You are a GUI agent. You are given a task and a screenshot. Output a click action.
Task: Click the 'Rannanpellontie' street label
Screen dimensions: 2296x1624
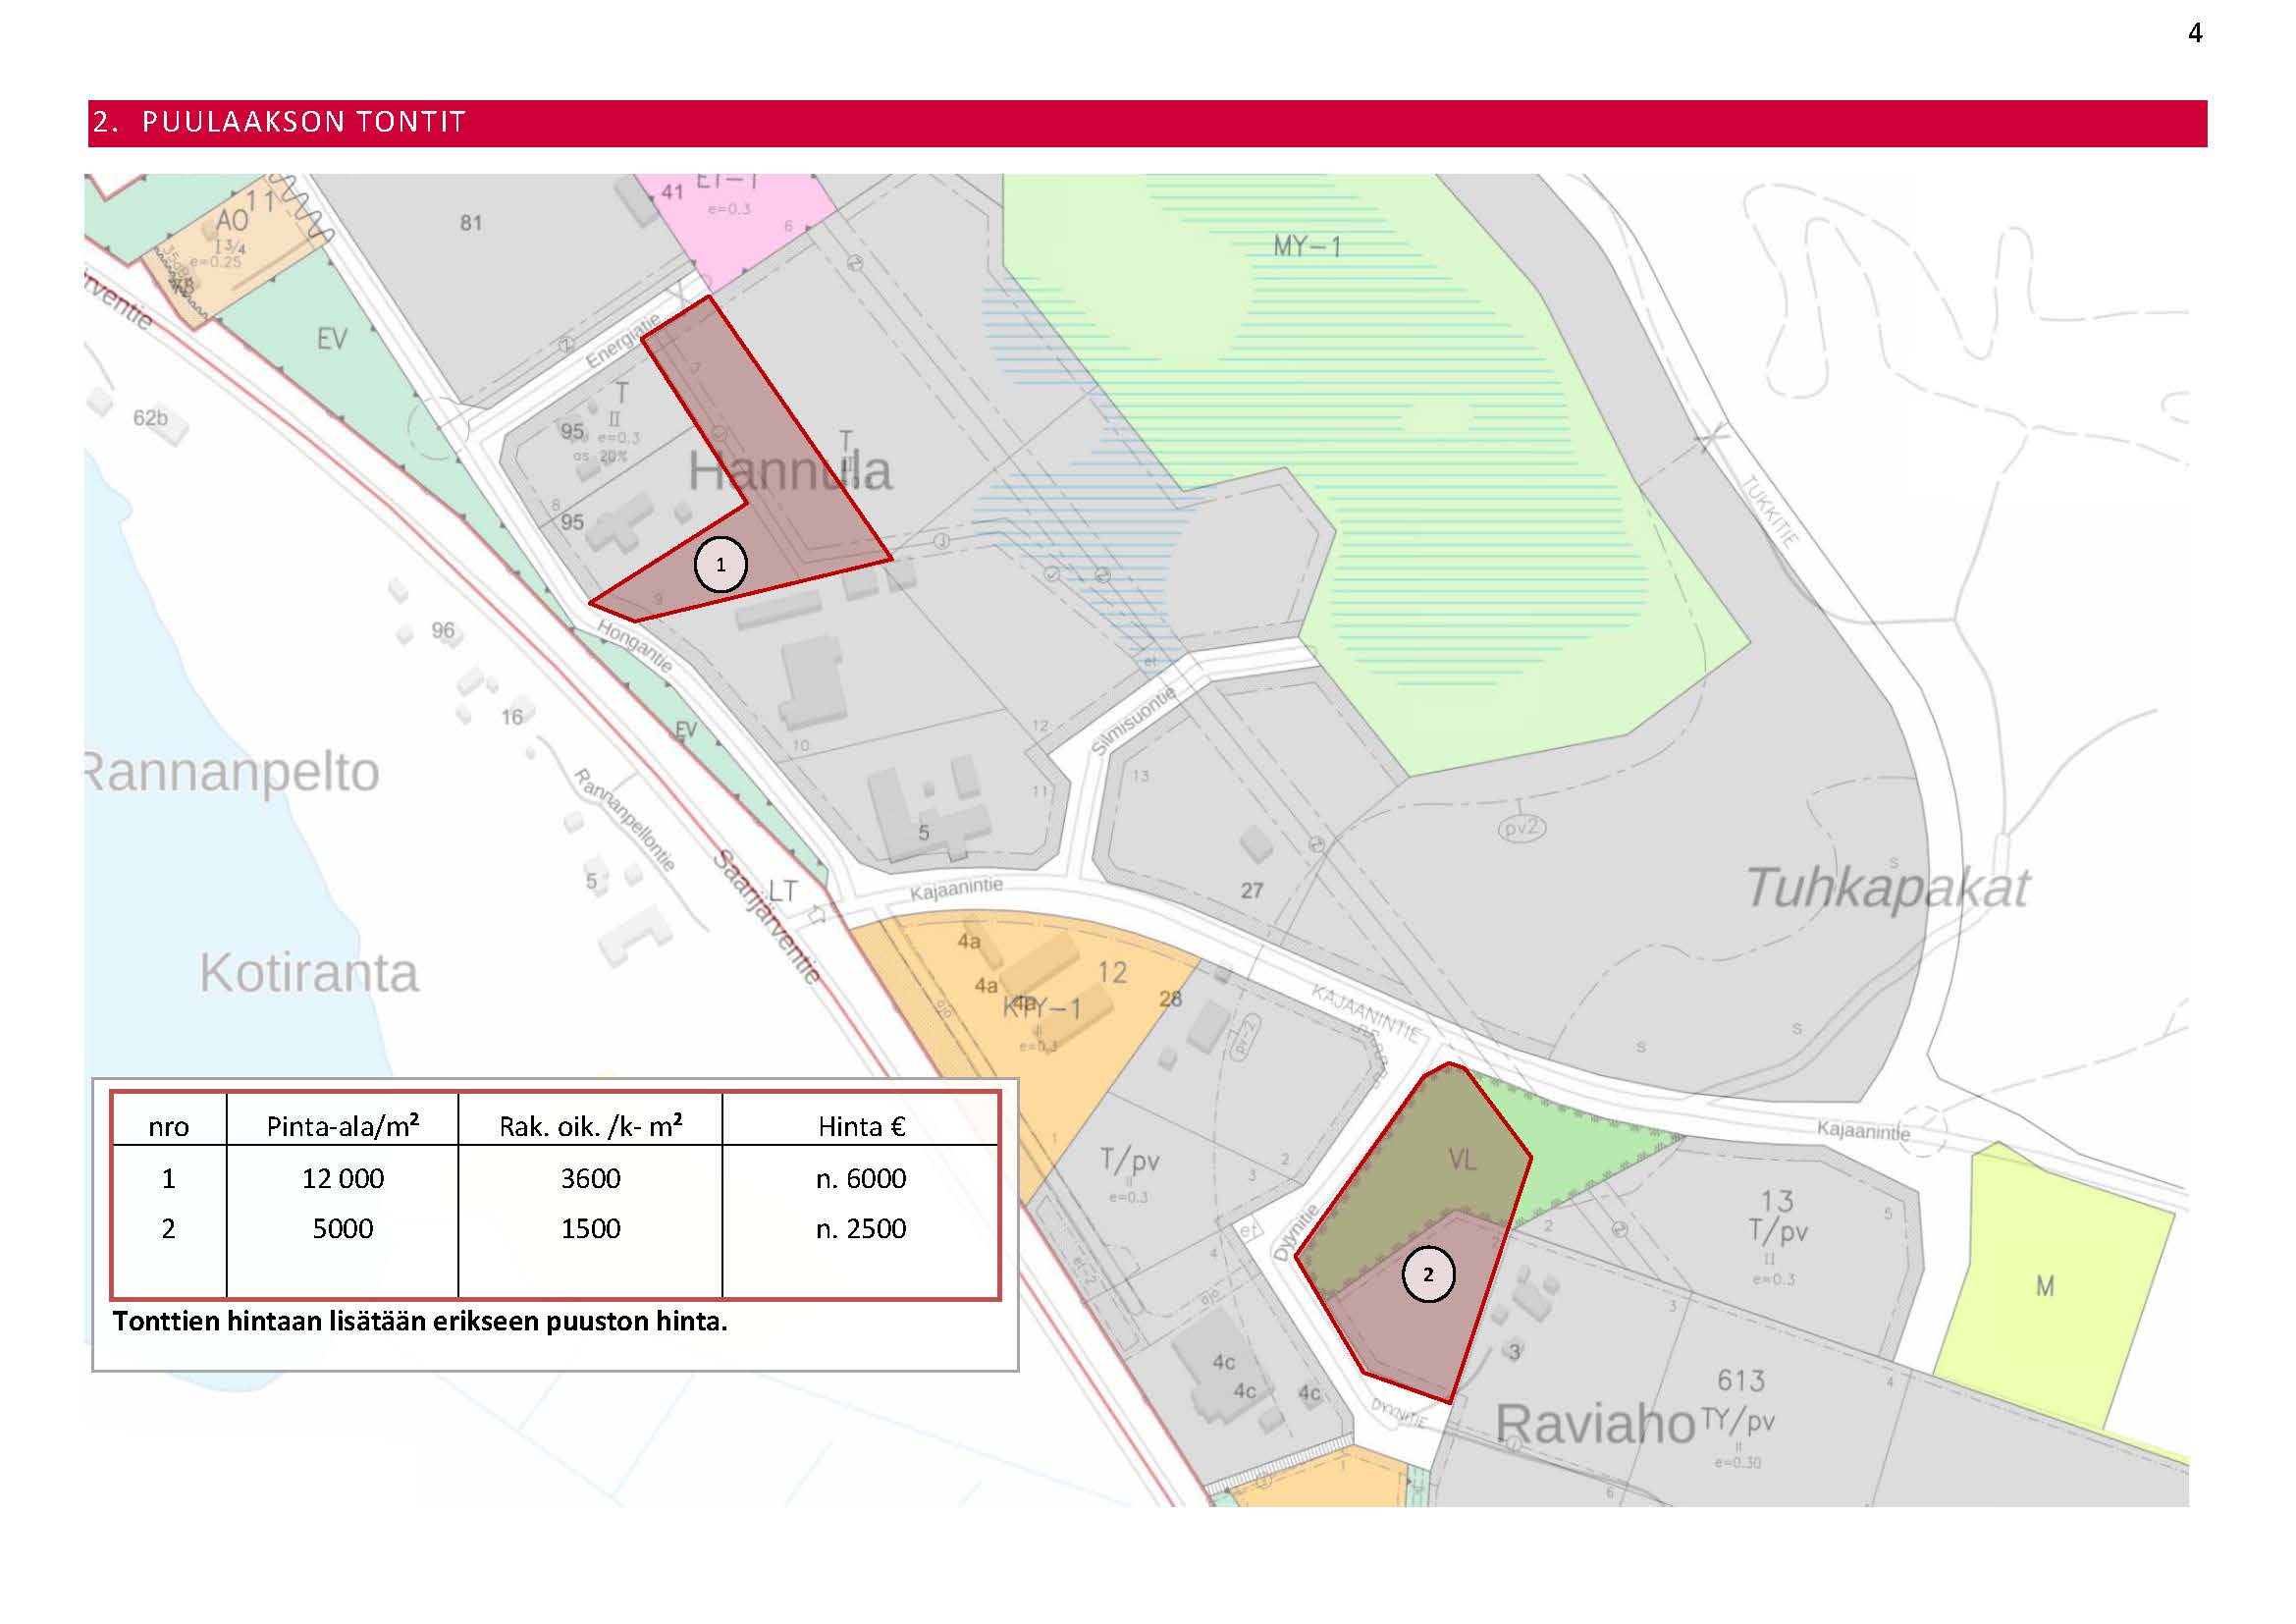626,820
